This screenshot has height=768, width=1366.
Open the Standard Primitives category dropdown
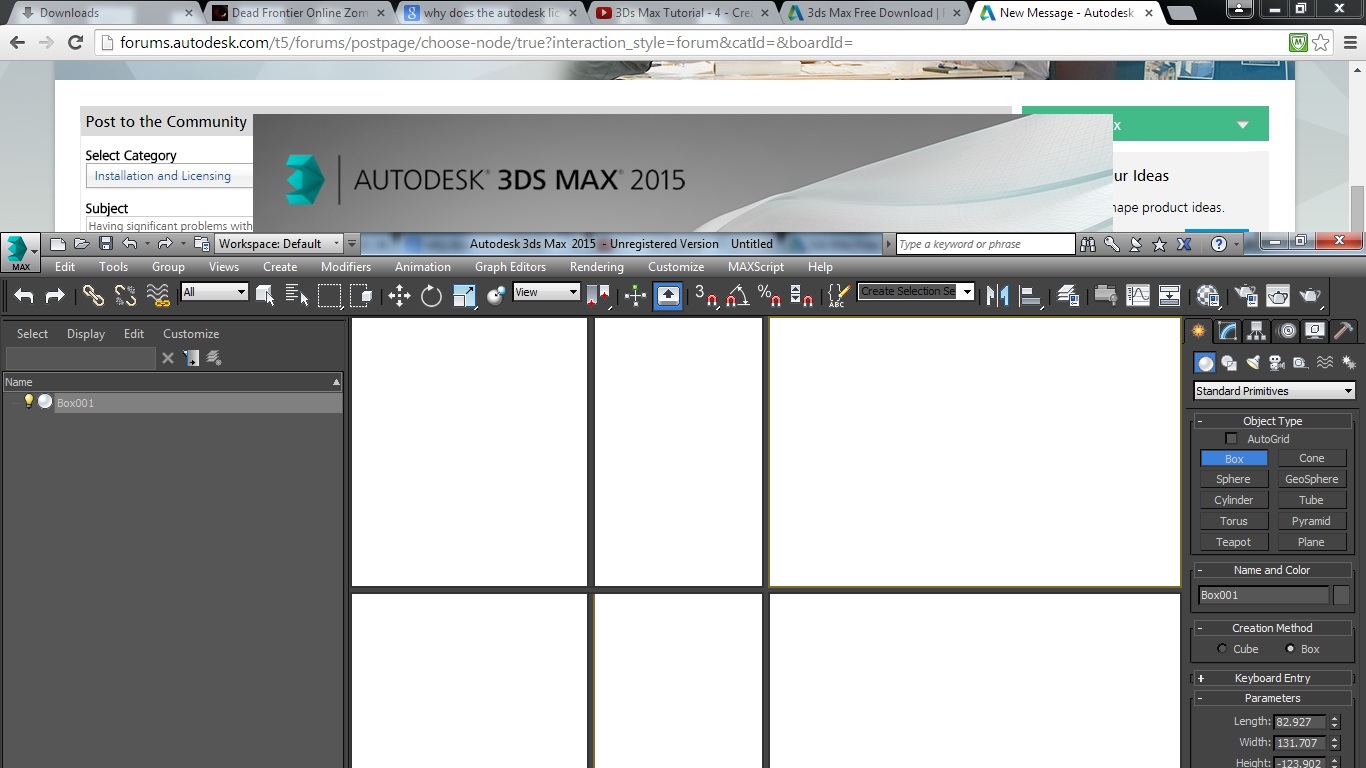click(x=1275, y=391)
